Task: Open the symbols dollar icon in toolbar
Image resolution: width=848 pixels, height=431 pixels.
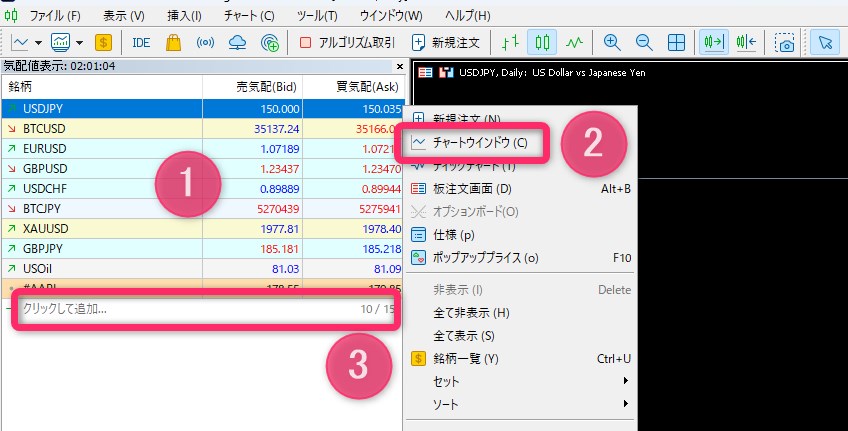Action: (x=103, y=42)
